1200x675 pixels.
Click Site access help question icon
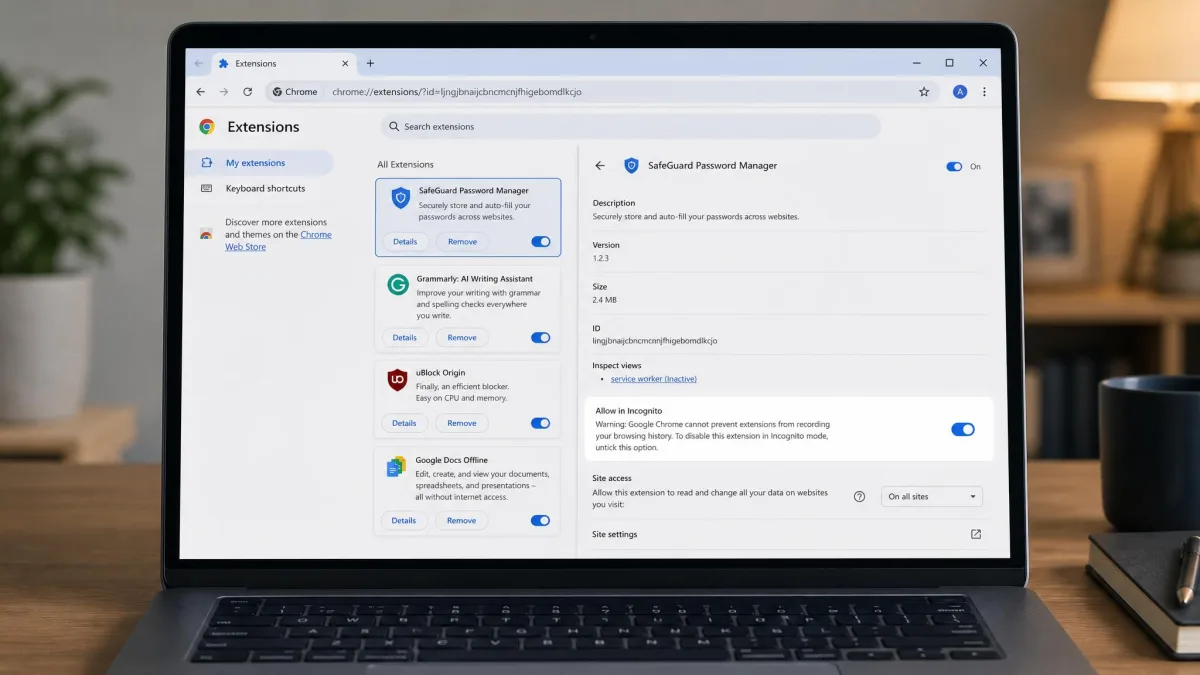pyautogui.click(x=859, y=497)
